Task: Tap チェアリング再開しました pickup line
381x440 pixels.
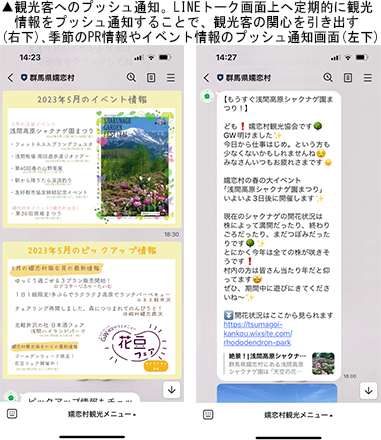Action: (x=88, y=309)
